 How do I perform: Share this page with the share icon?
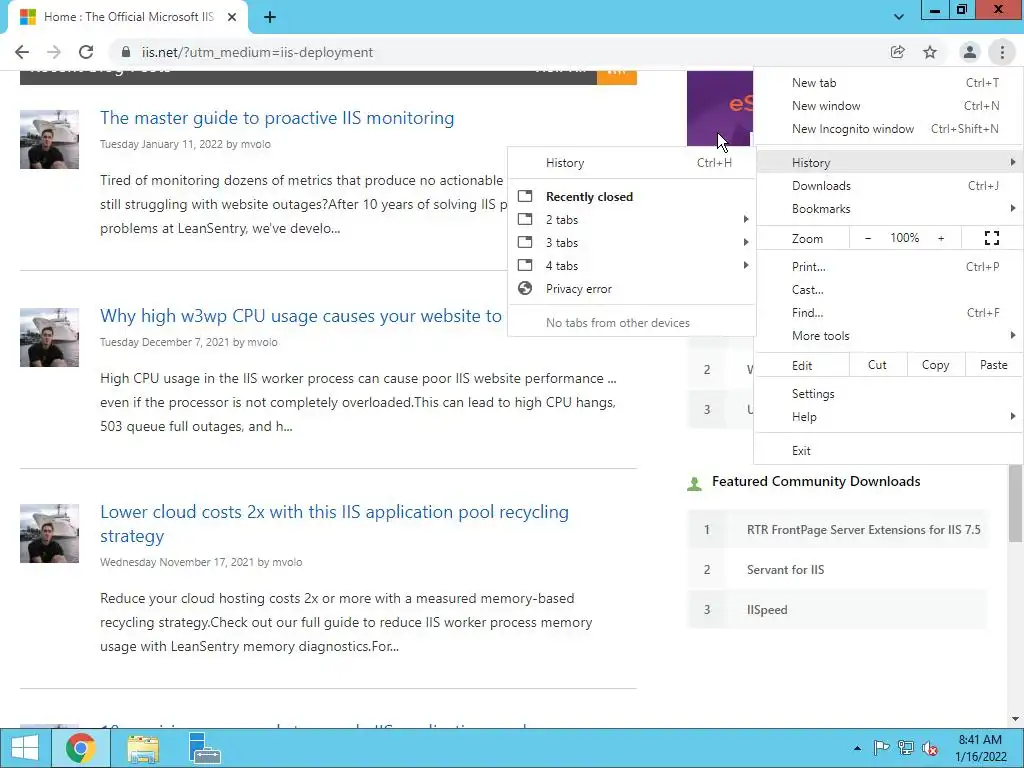point(898,52)
